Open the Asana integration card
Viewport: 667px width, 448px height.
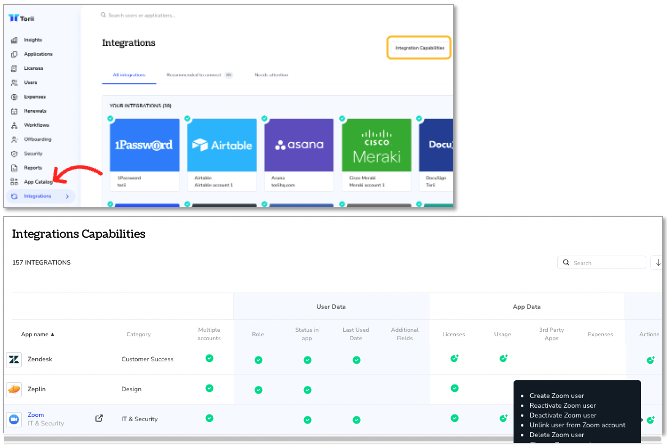[299, 154]
